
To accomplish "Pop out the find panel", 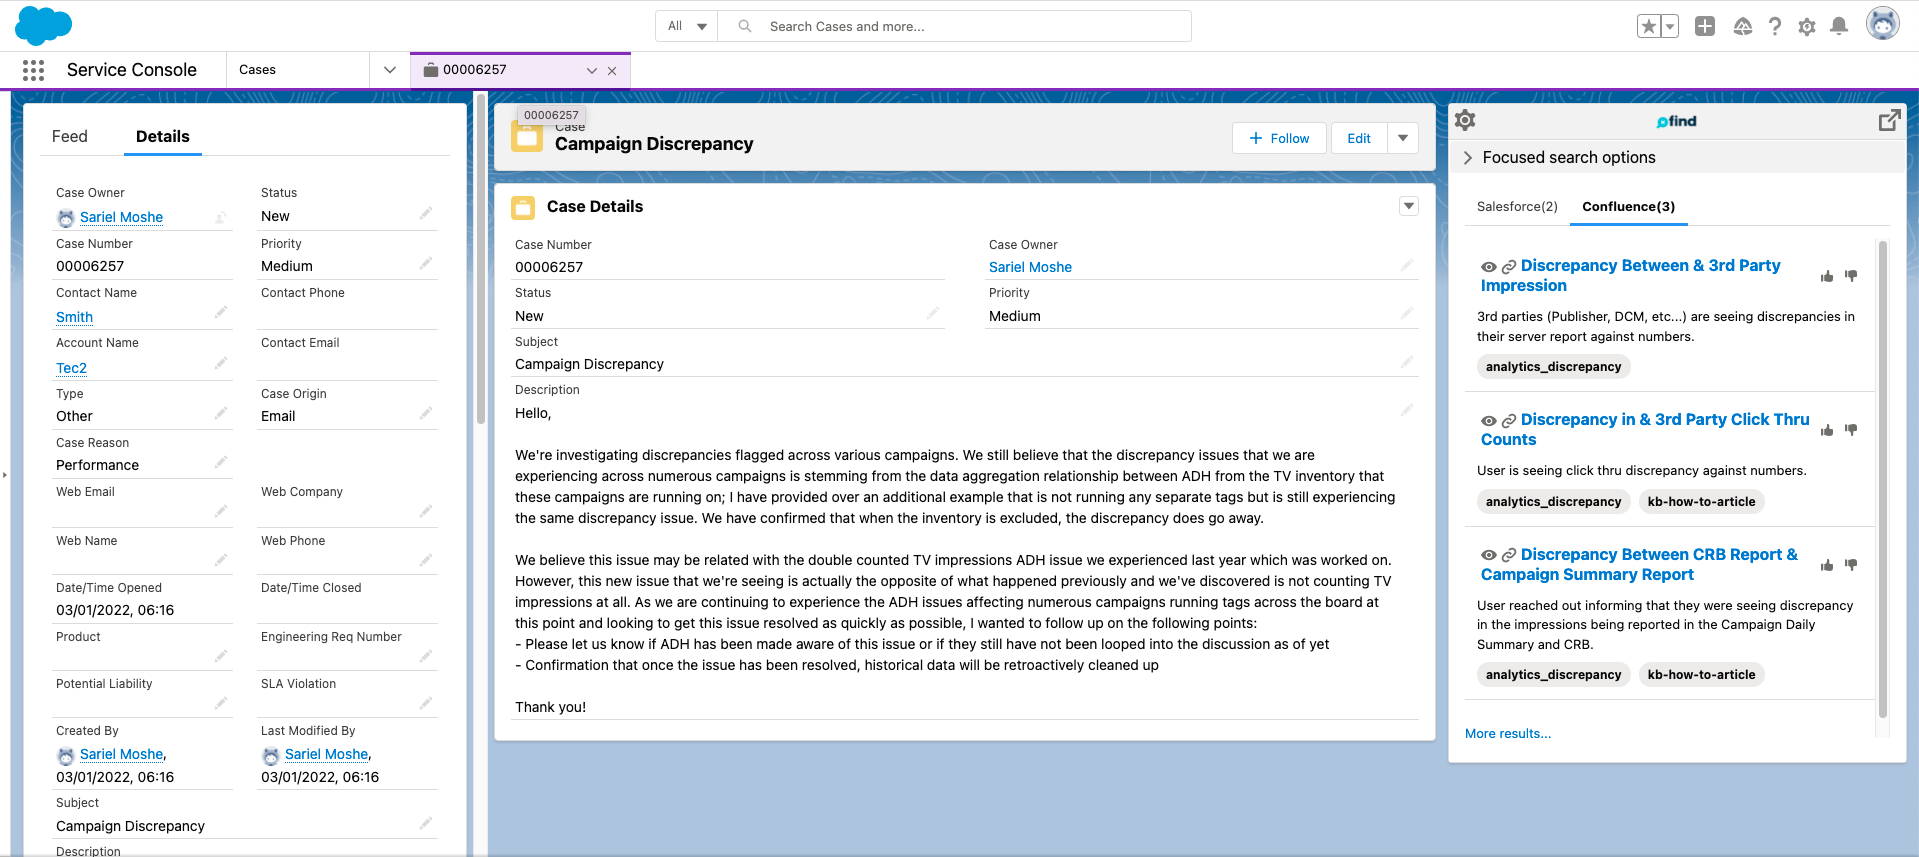I will (x=1889, y=120).
